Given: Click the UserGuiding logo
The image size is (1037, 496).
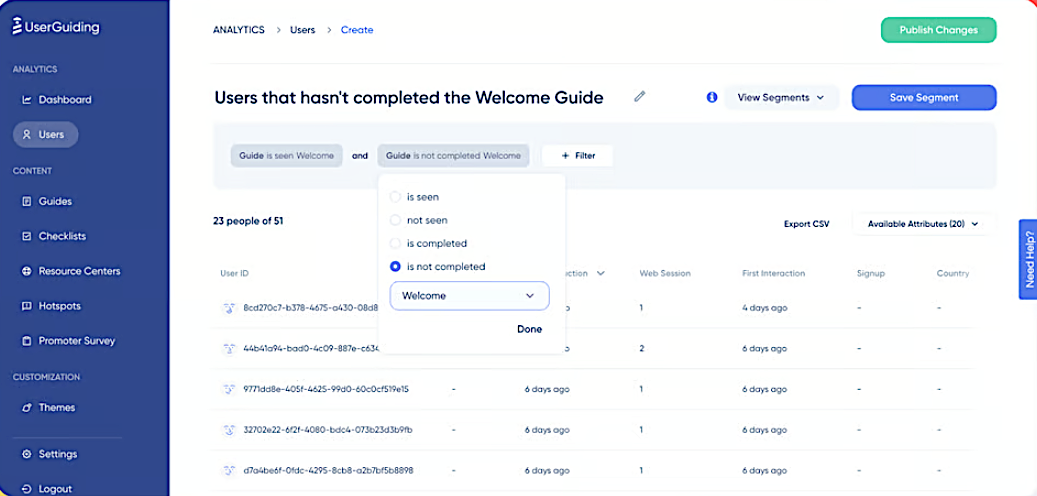Looking at the screenshot, I should point(56,27).
